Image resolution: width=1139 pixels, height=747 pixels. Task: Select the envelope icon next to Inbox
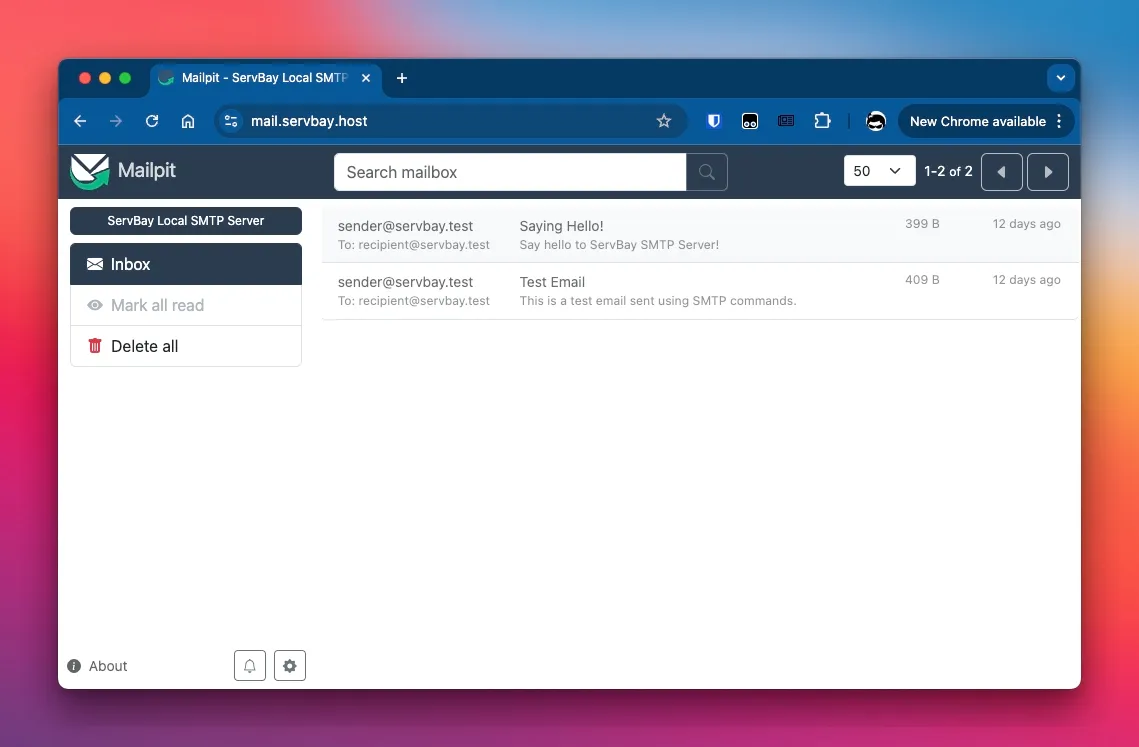point(97,264)
